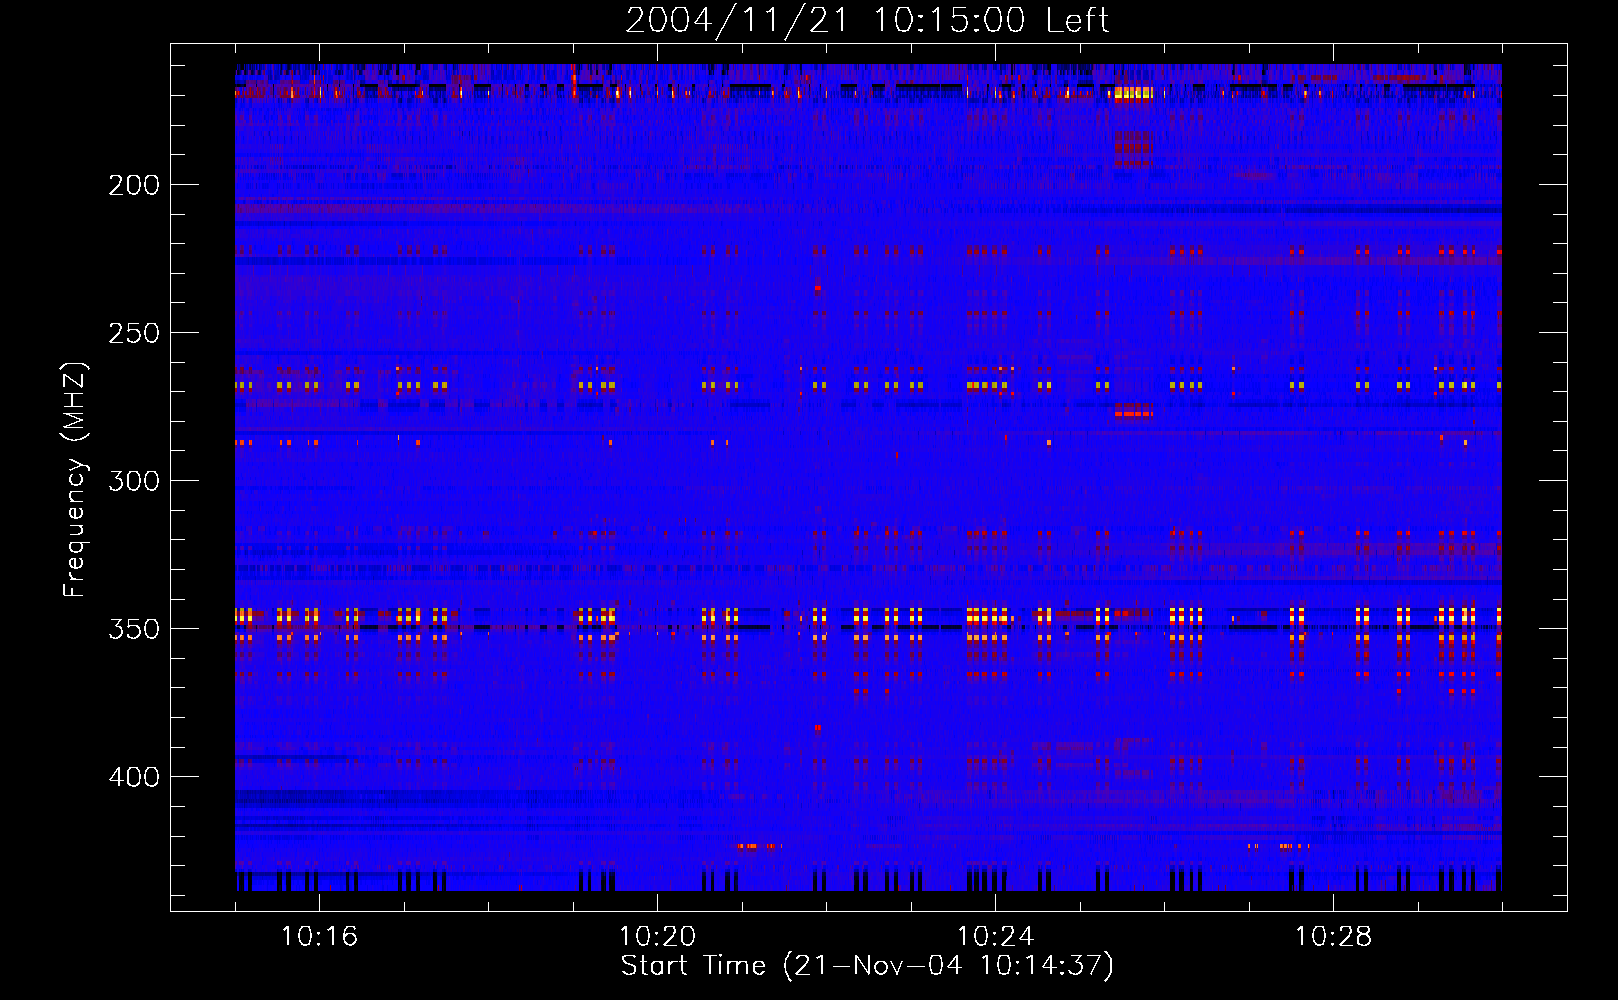Image resolution: width=1618 pixels, height=1000 pixels.
Task: Click the '10:24' time tick label
Action: coord(995,937)
